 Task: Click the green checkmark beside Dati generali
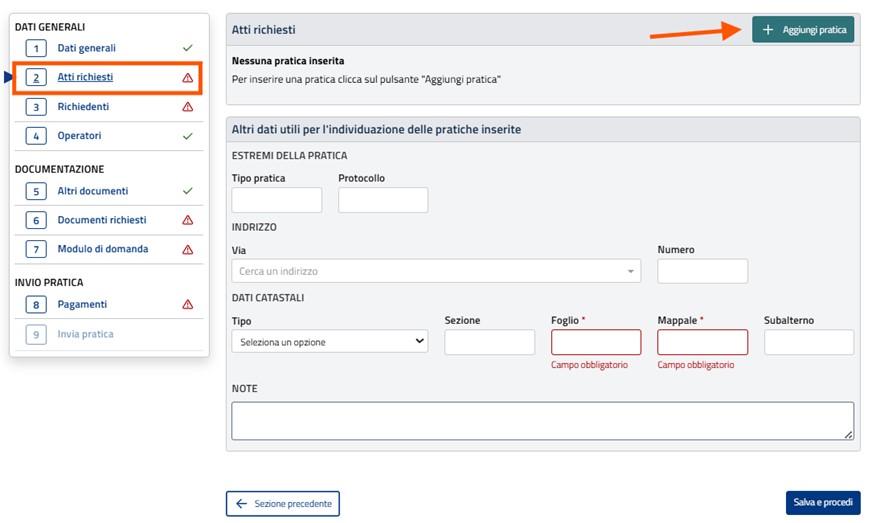coord(187,48)
